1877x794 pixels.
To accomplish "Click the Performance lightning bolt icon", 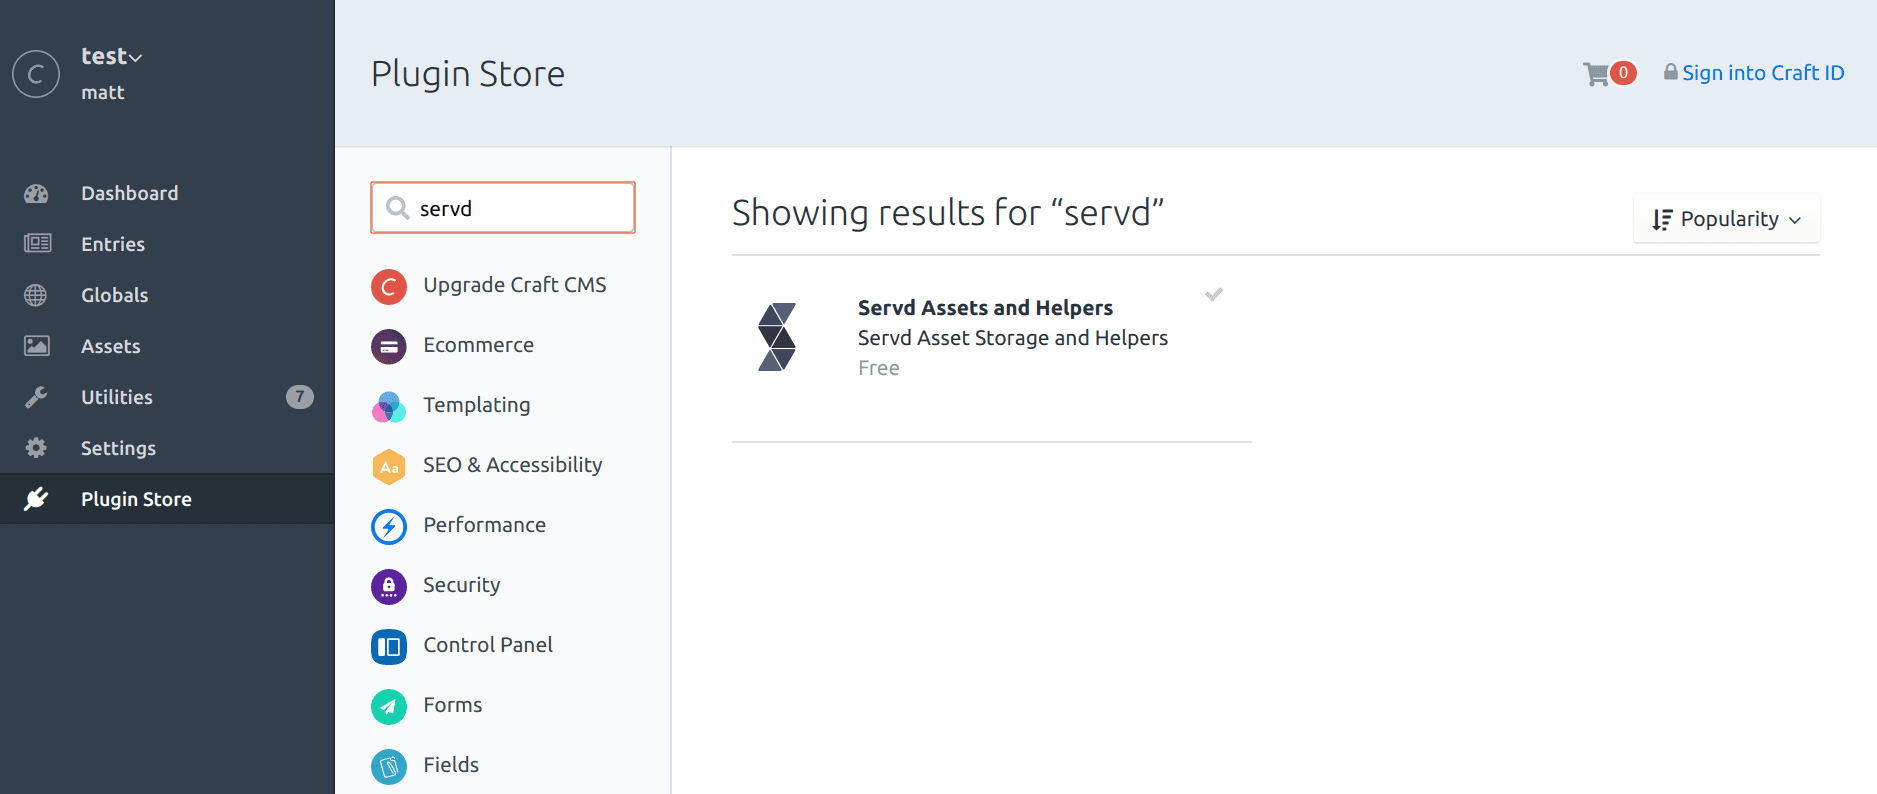I will point(389,527).
